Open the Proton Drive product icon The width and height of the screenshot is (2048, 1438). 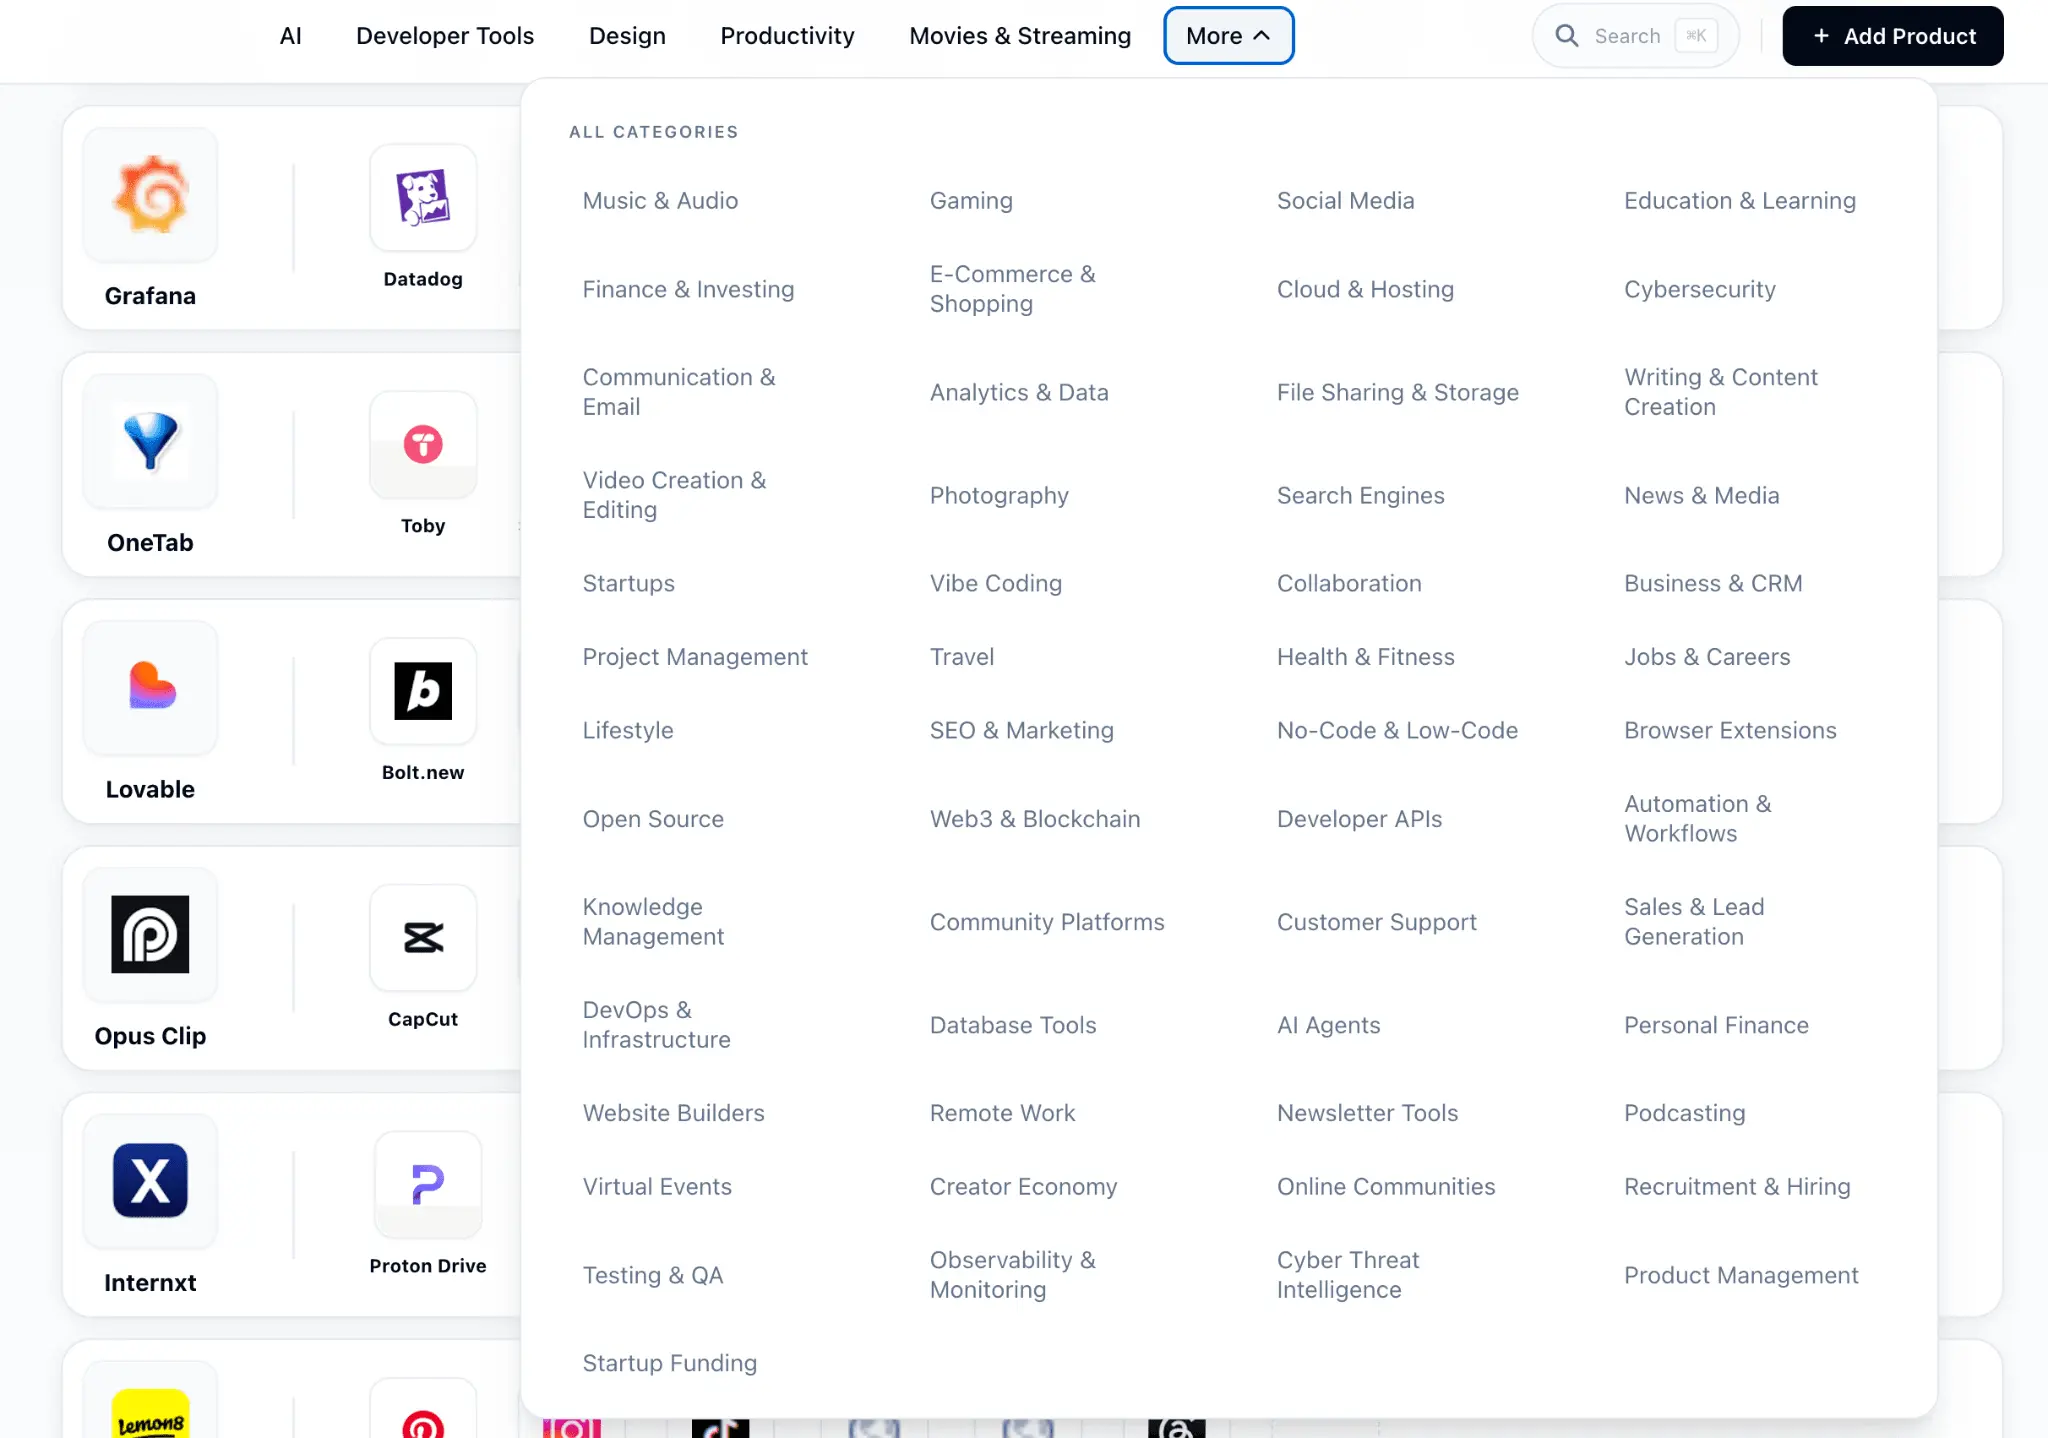tap(428, 1184)
